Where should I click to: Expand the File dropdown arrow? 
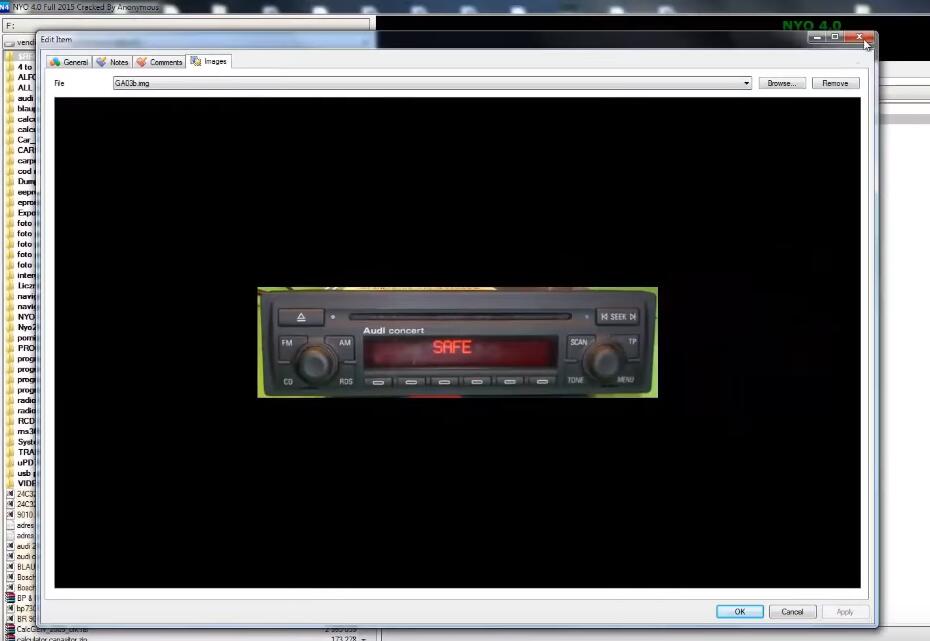(746, 83)
